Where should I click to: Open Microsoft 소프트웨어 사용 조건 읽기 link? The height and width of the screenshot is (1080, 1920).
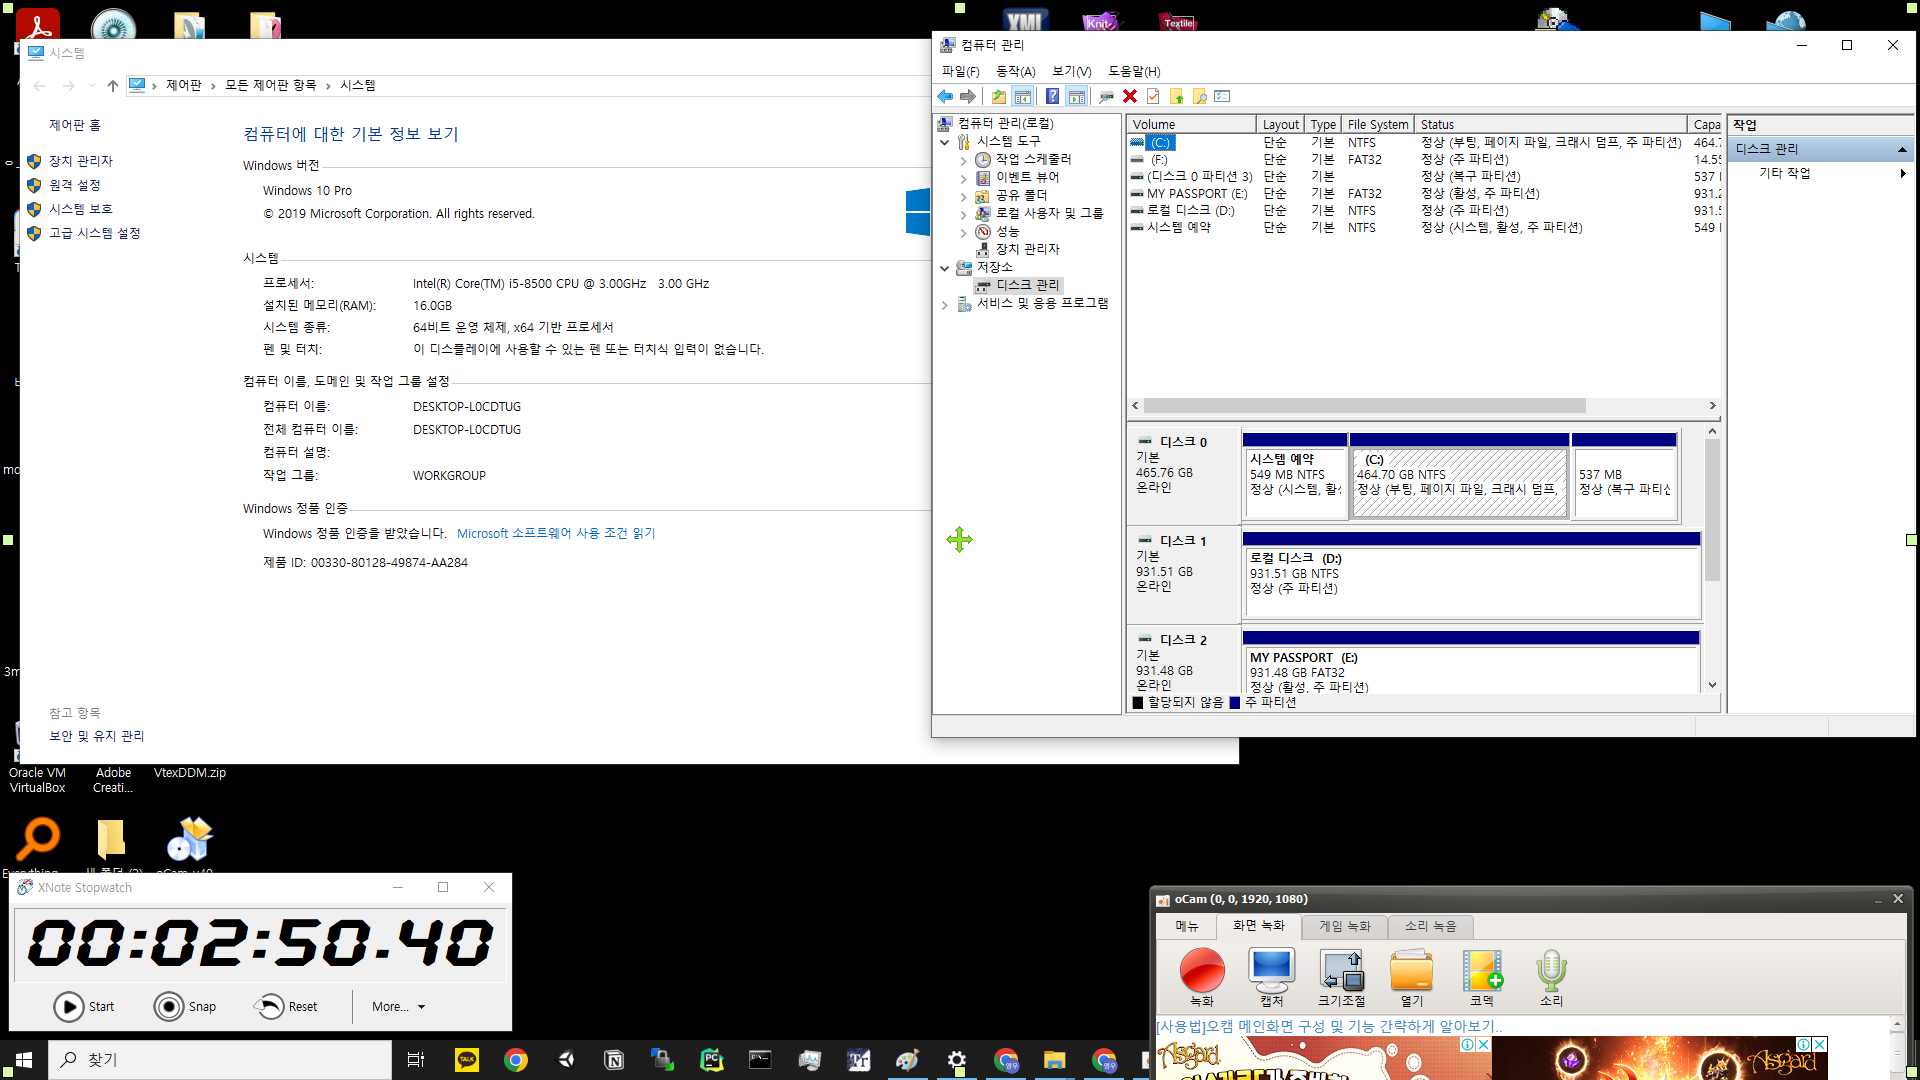click(x=556, y=534)
